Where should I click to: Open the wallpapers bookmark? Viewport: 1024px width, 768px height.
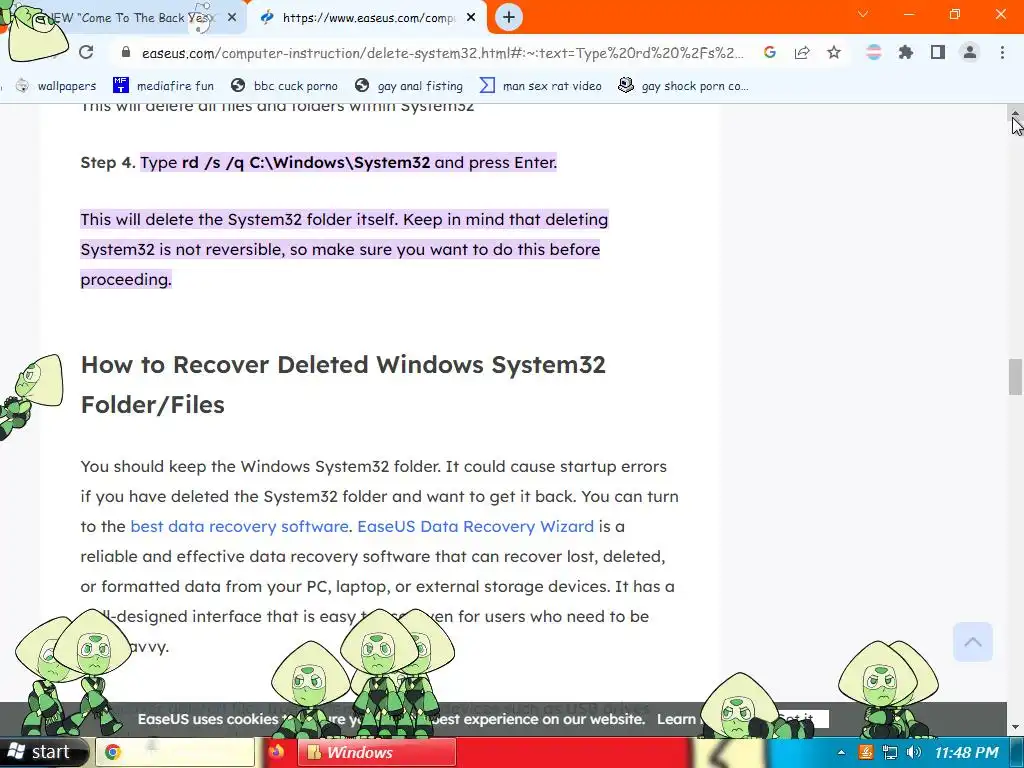(56, 86)
